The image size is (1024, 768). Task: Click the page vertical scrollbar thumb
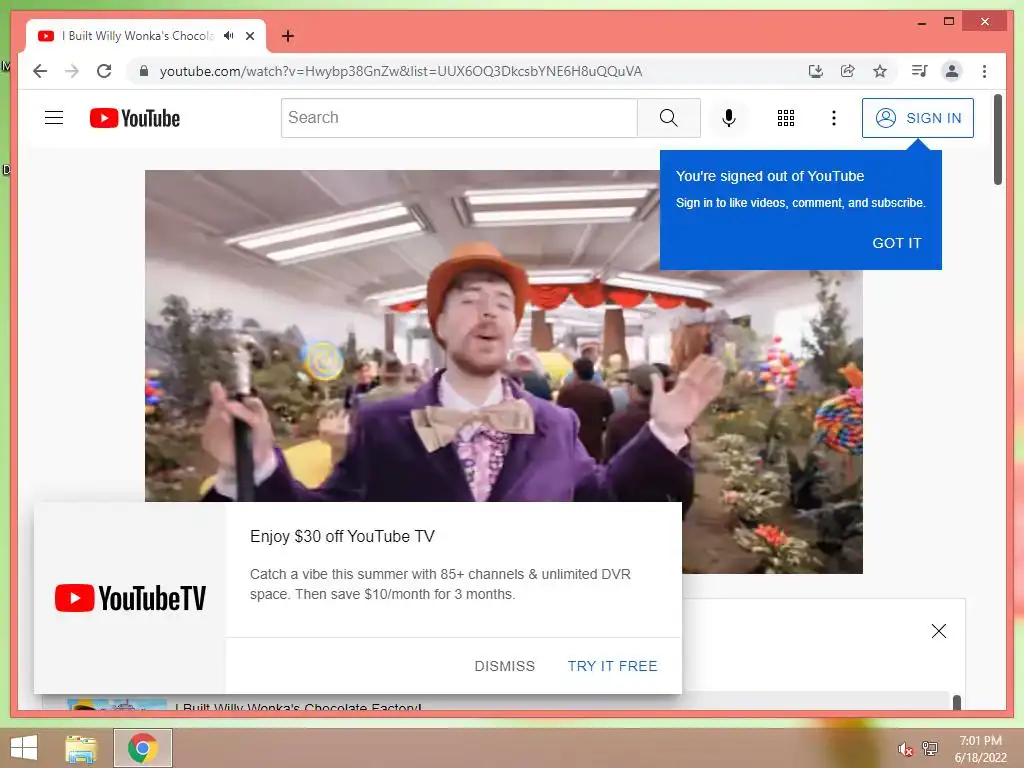pyautogui.click(x=997, y=139)
